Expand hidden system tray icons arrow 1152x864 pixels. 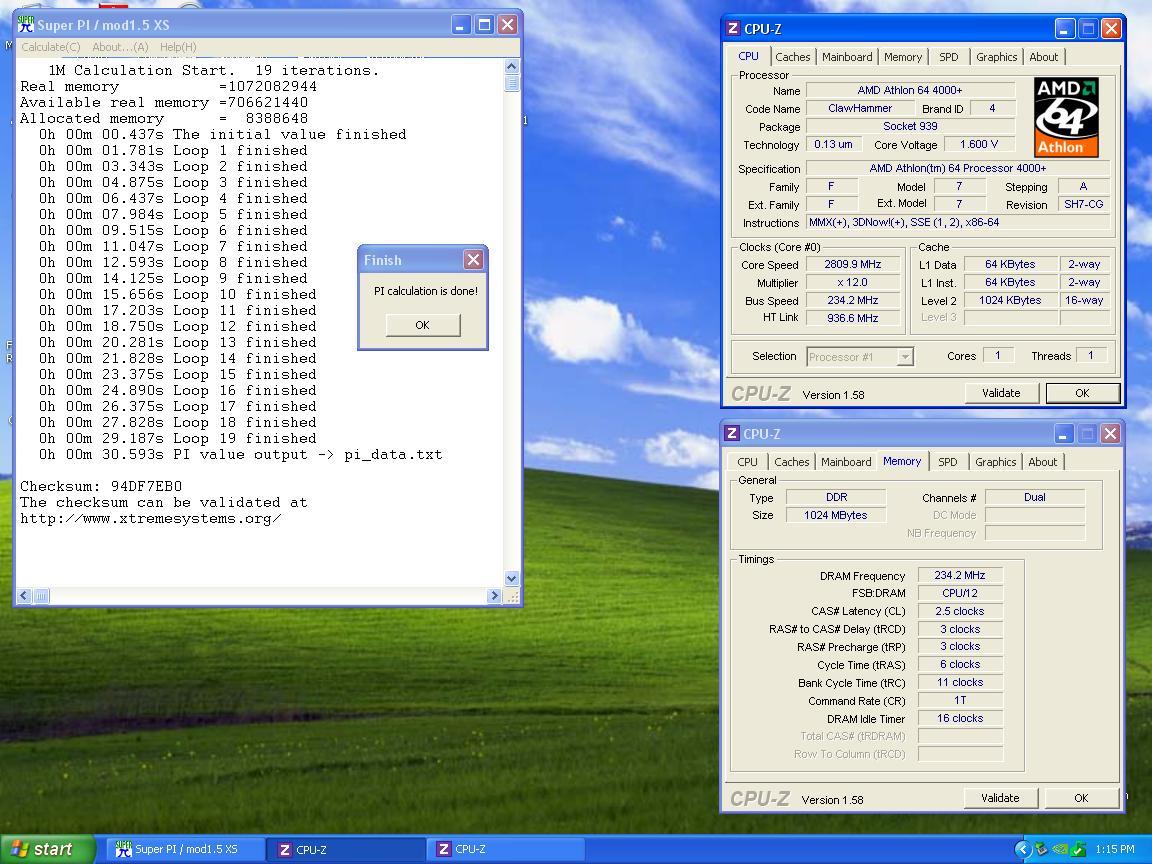click(1023, 849)
